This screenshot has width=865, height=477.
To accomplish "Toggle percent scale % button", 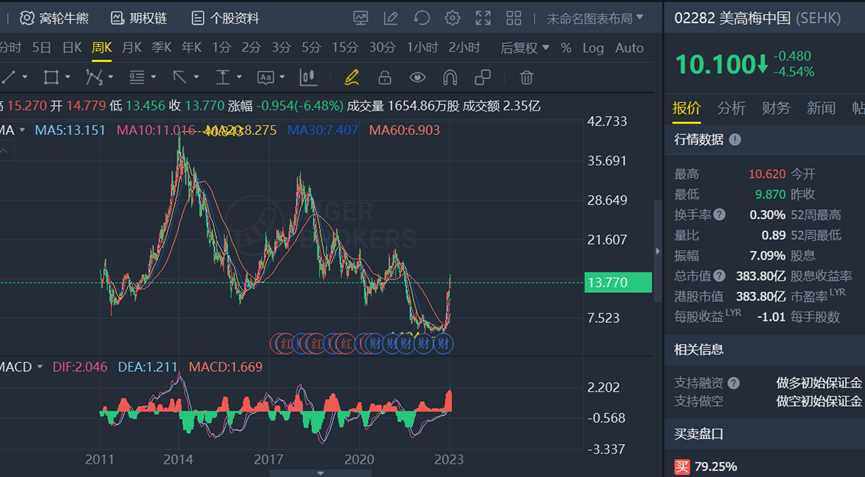I will (x=566, y=48).
